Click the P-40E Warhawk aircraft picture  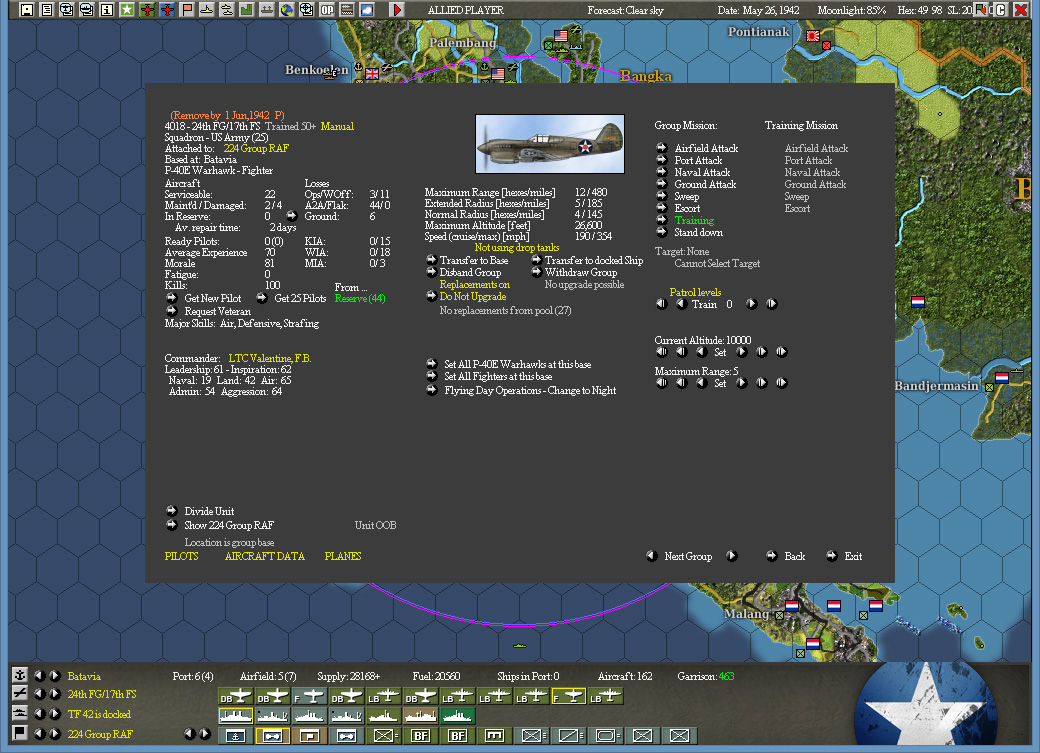[x=549, y=143]
